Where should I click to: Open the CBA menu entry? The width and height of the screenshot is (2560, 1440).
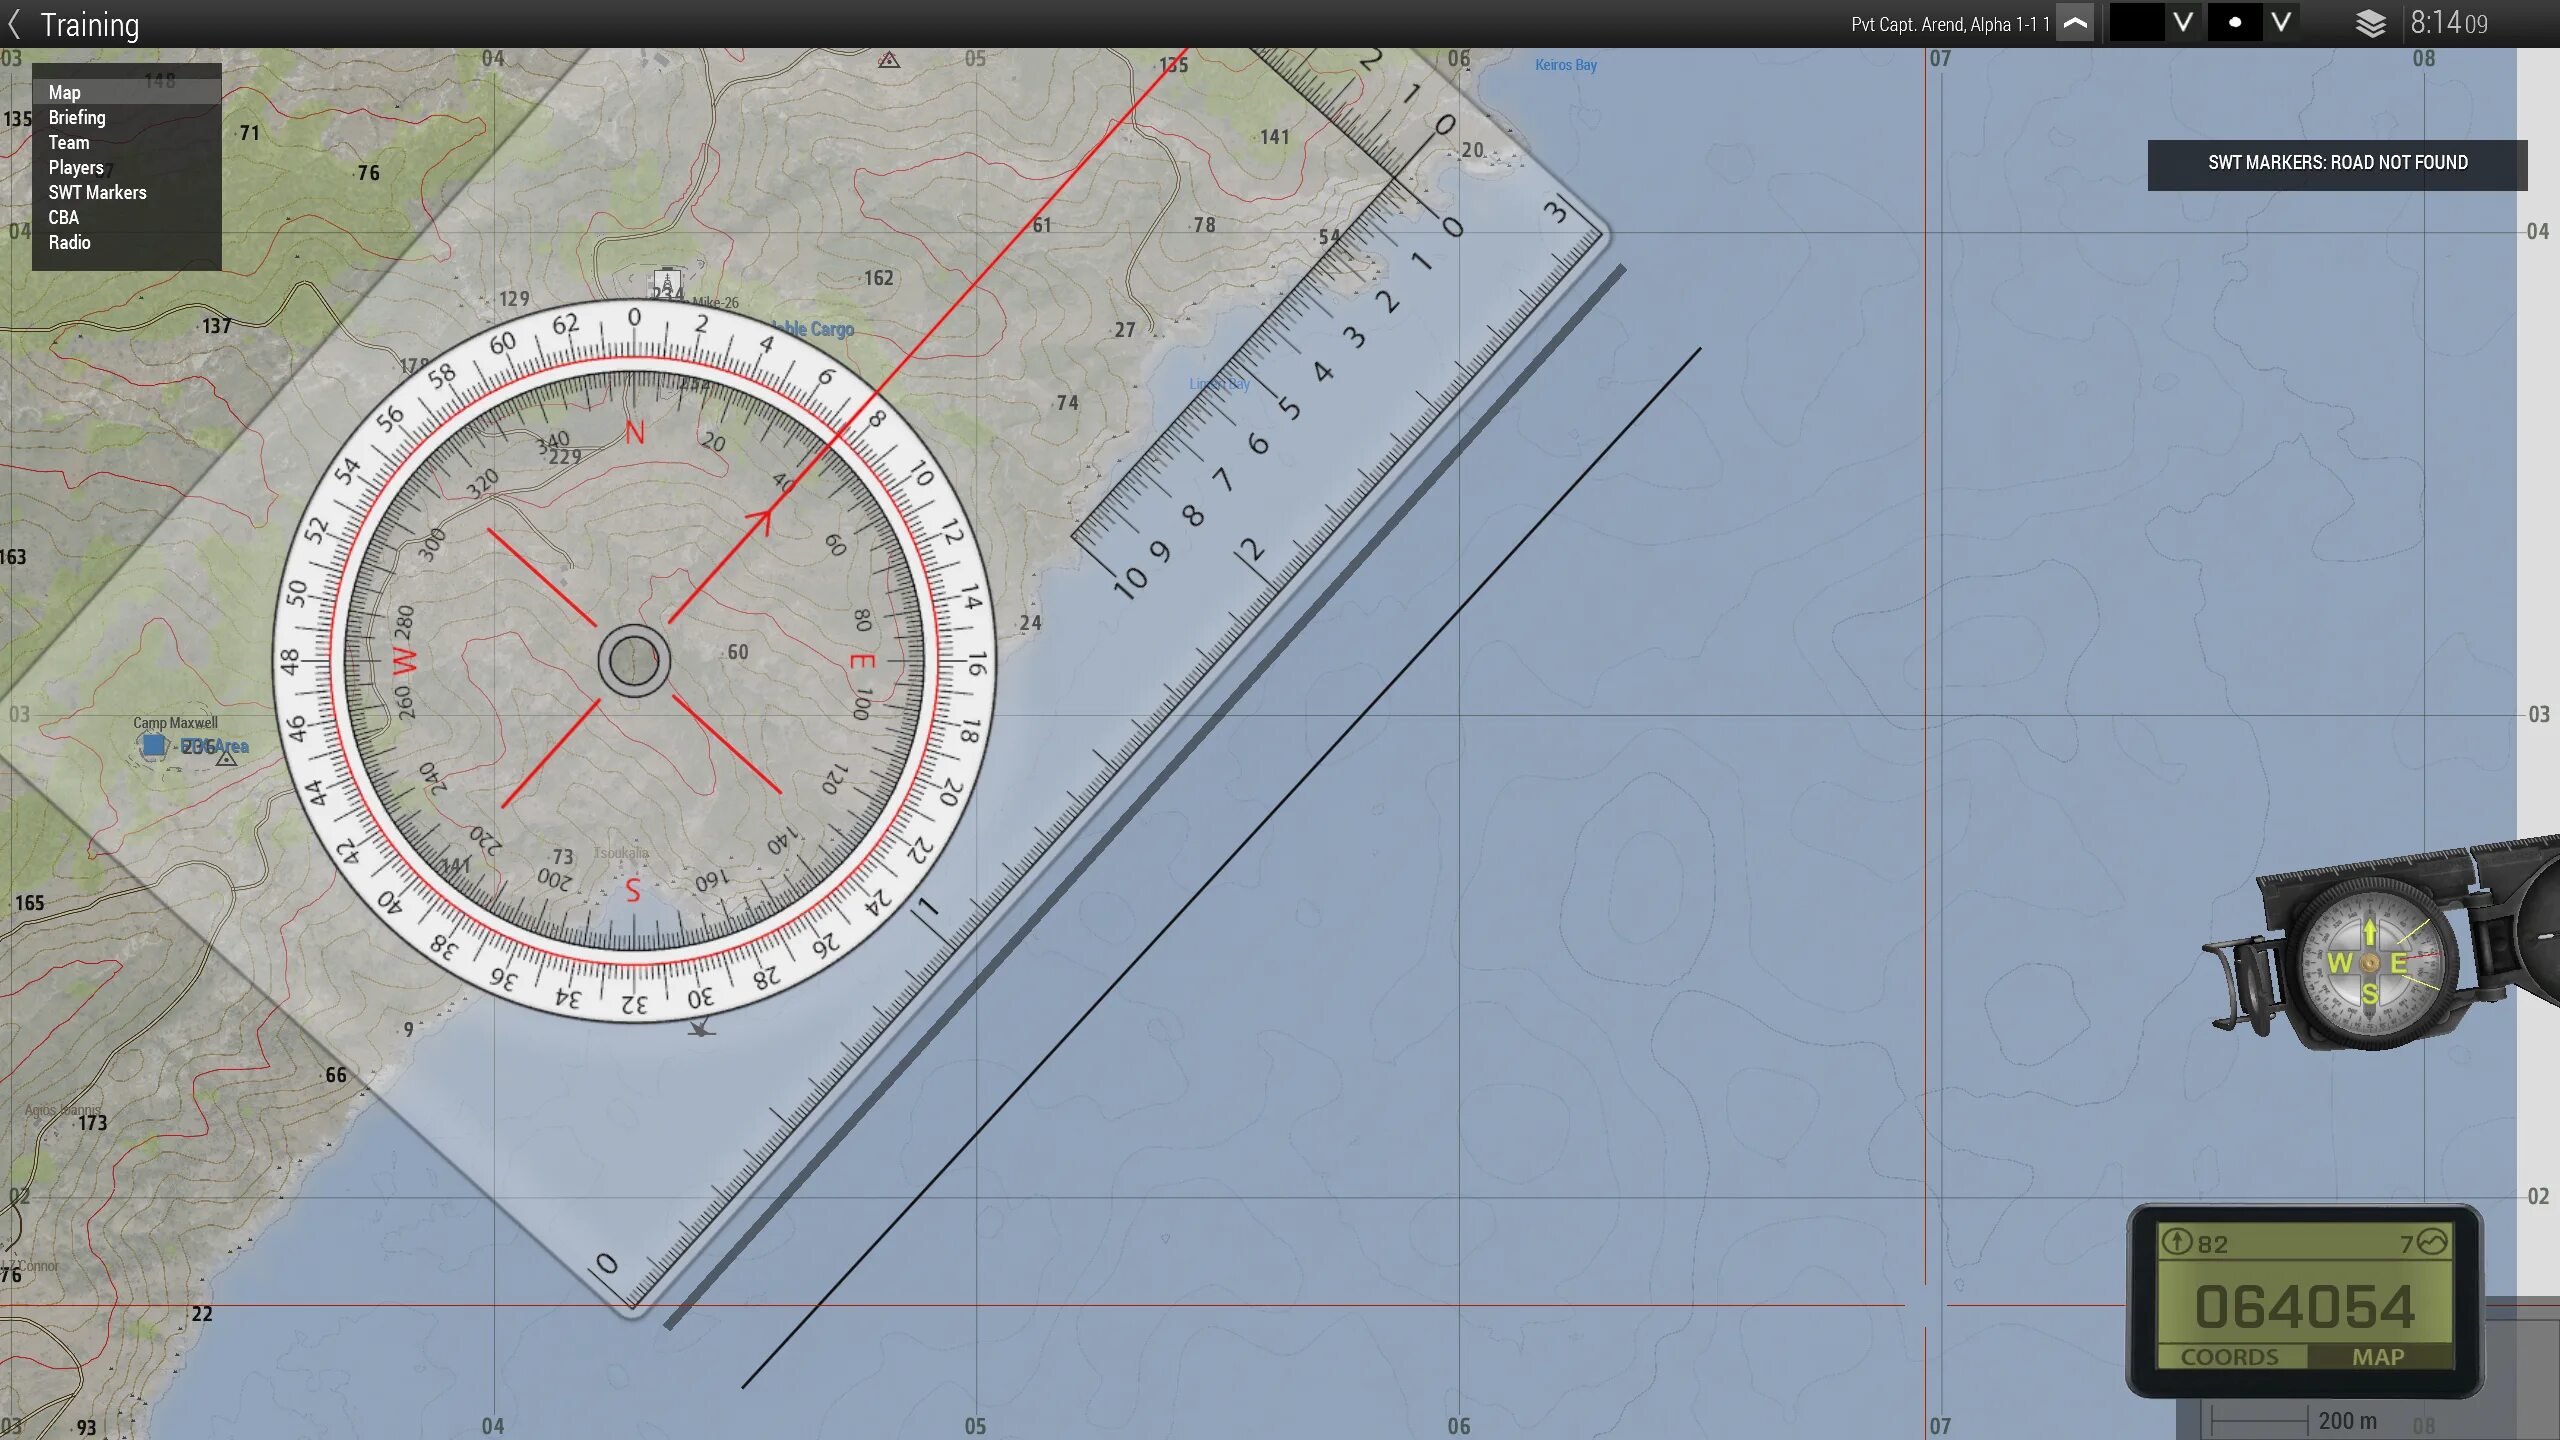[x=127, y=217]
